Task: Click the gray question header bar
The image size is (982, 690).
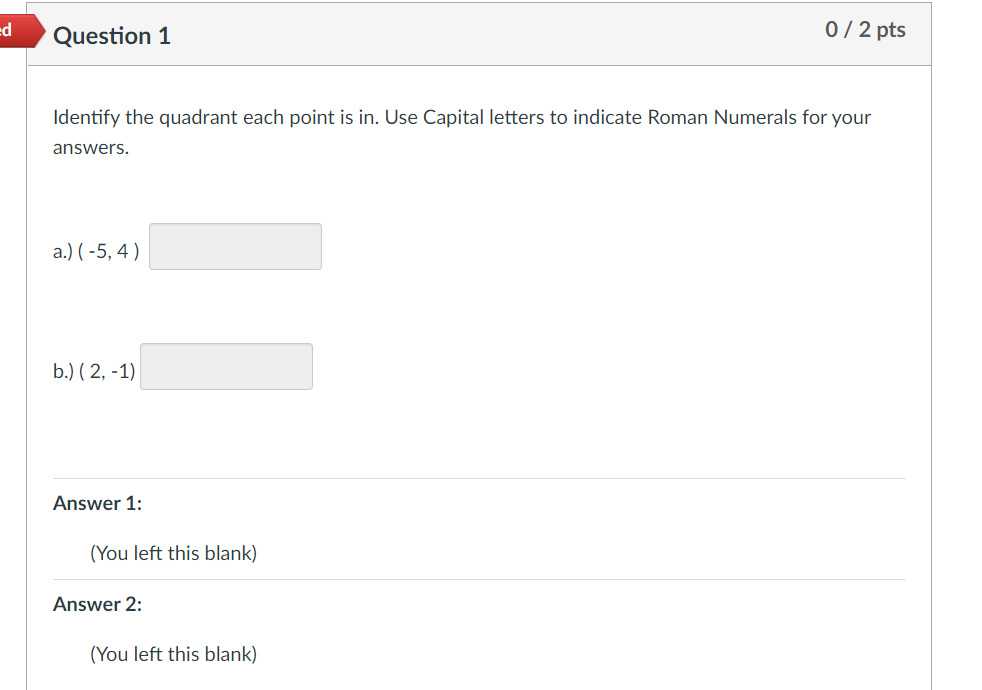Action: (x=500, y=34)
